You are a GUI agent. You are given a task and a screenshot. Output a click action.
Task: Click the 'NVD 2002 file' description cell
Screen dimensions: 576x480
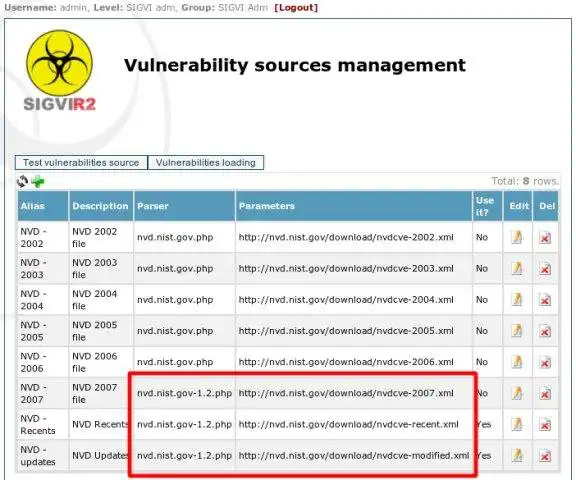[x=101, y=238]
